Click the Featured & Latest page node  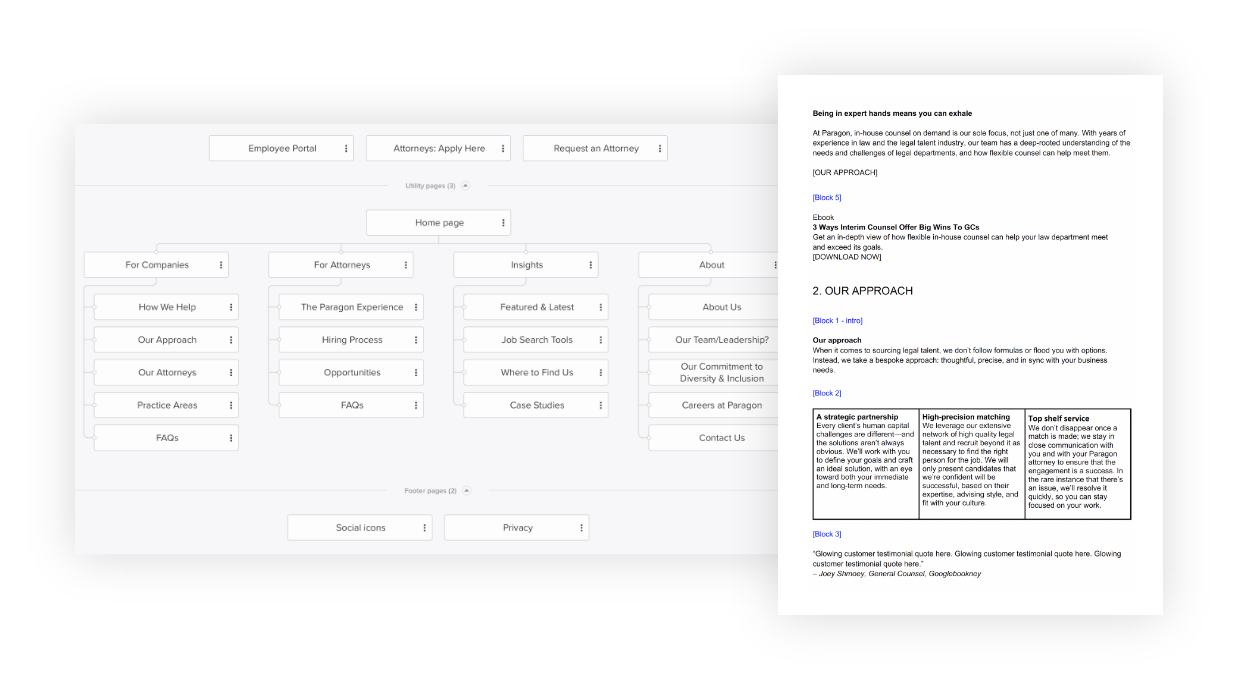coord(536,308)
